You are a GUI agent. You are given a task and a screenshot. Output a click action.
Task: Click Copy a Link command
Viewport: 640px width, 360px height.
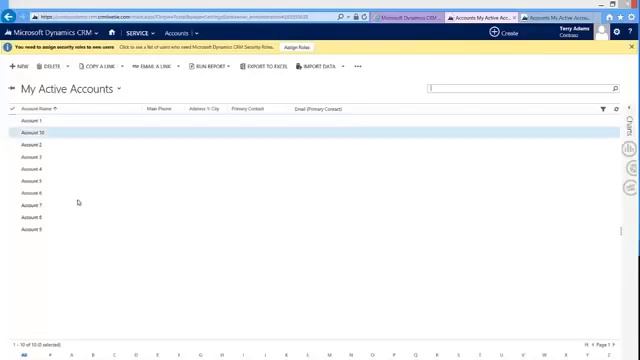[97, 66]
